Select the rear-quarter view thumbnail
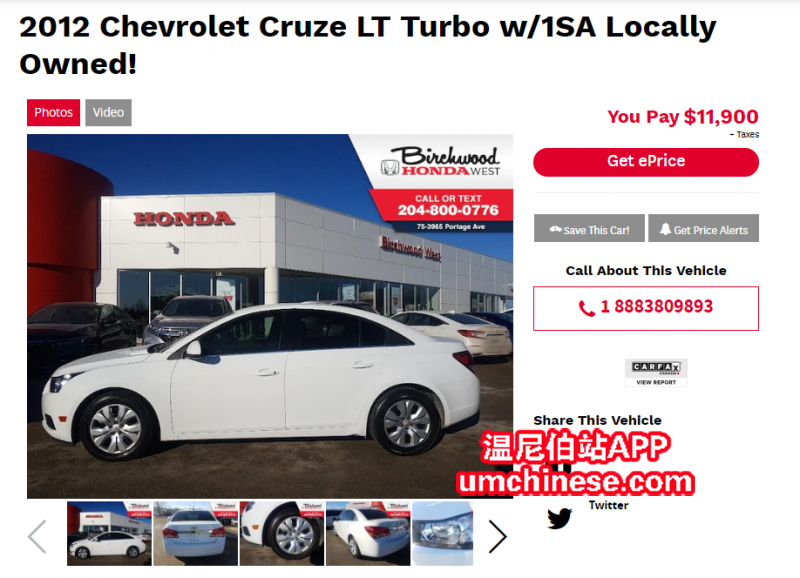 coord(368,533)
